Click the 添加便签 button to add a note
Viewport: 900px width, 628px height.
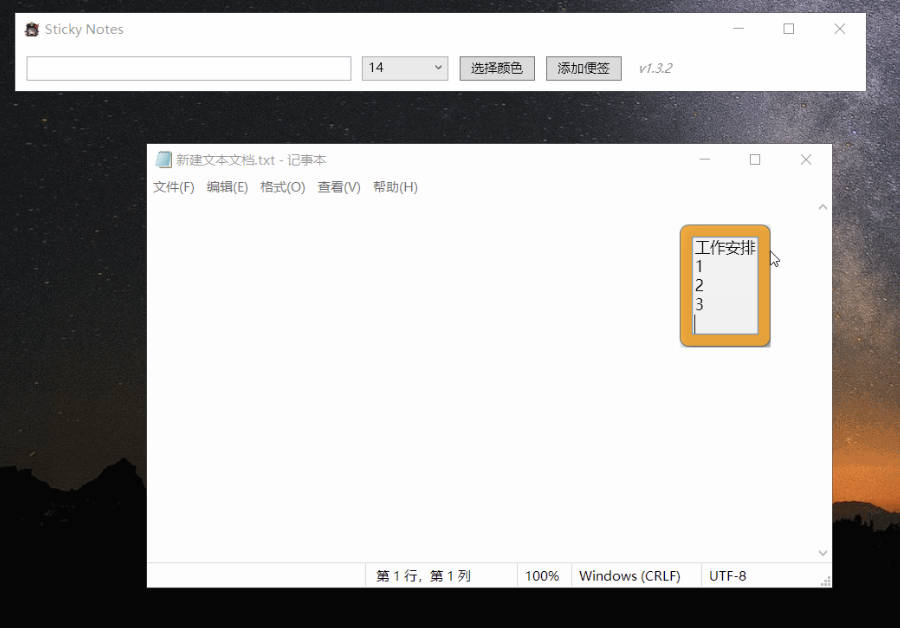[583, 68]
